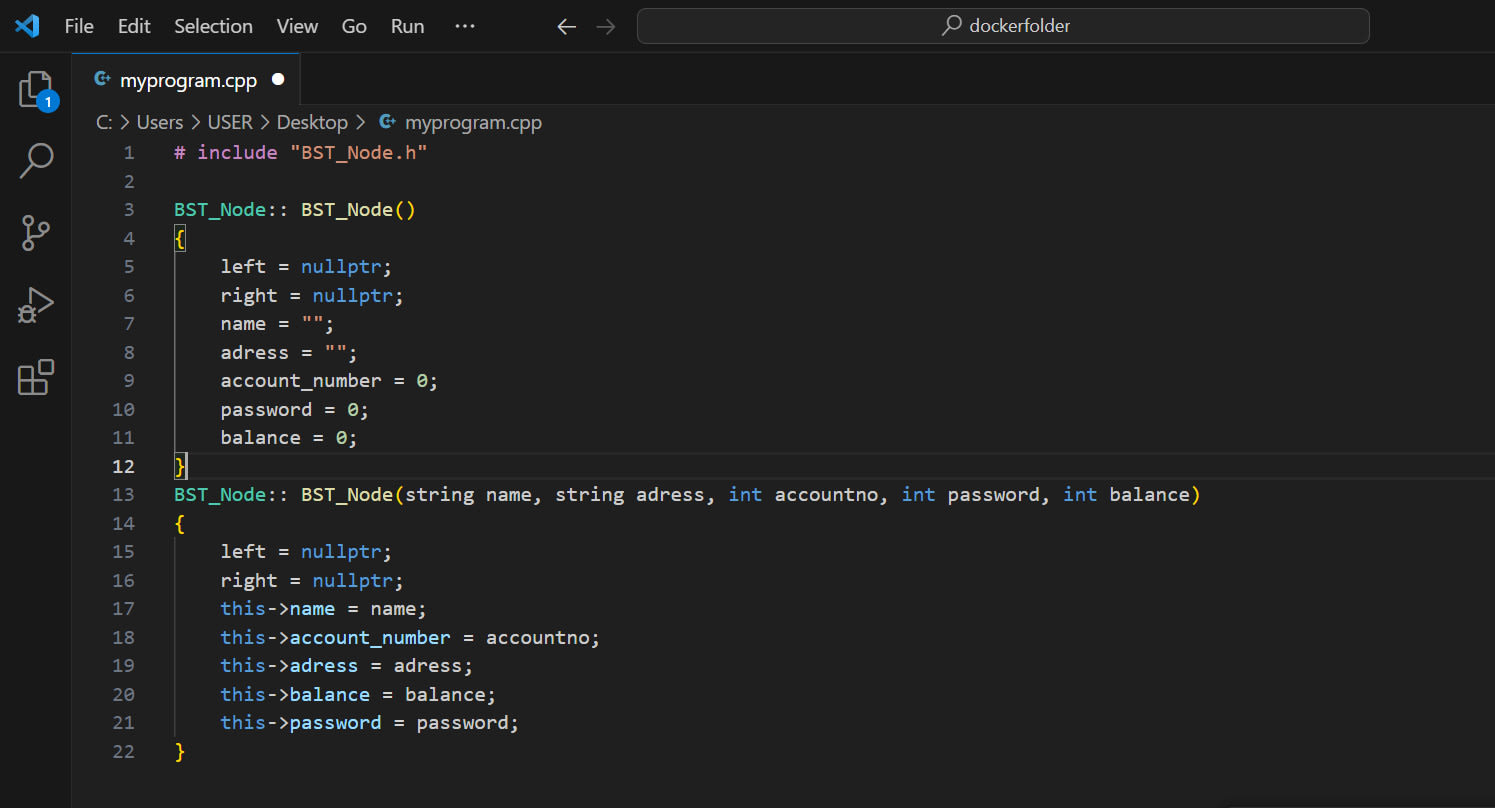Click myprogram.cpp in the breadcrumb path
Image resolution: width=1495 pixels, height=808 pixels.
point(473,123)
